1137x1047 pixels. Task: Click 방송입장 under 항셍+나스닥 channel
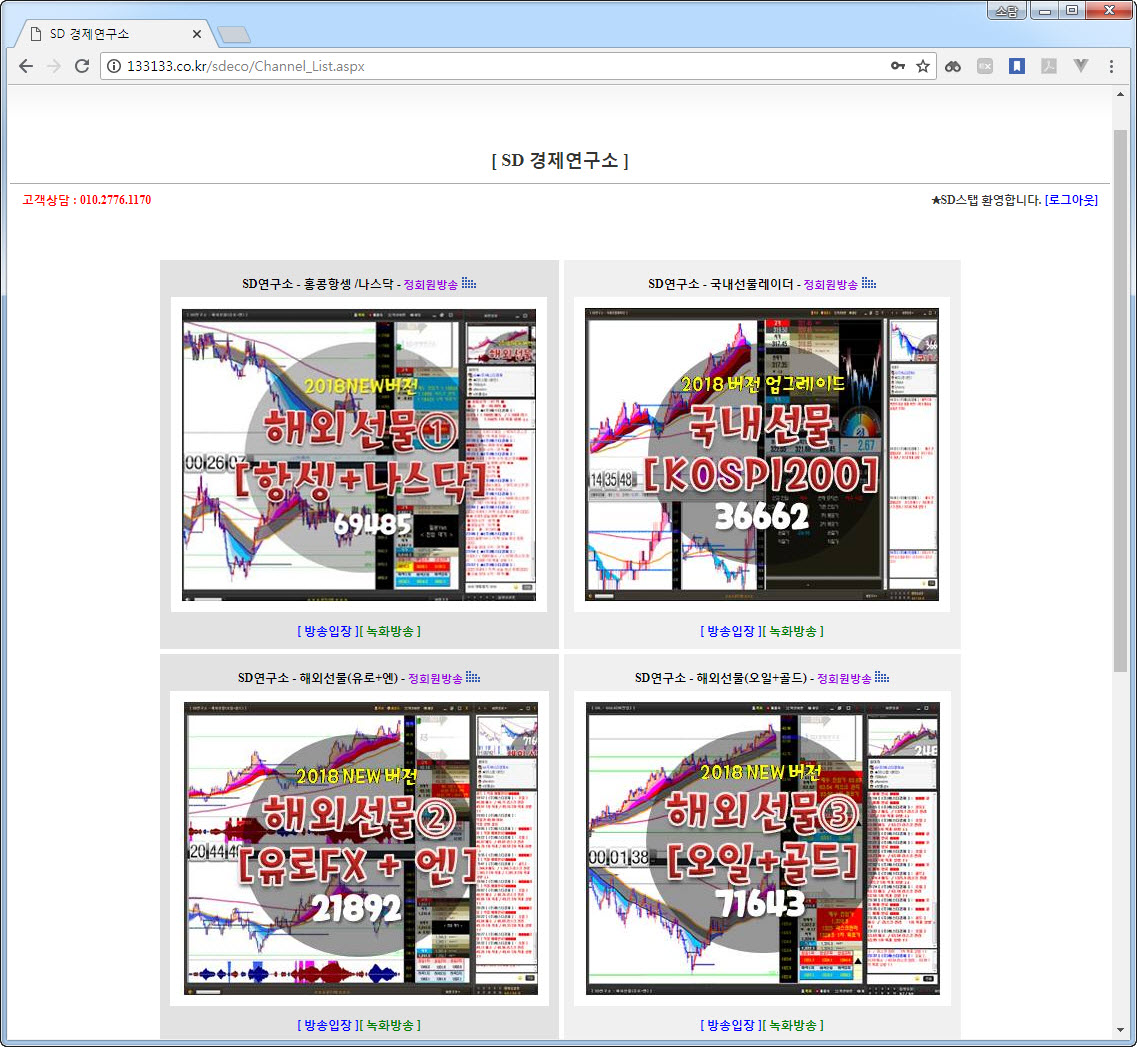tap(328, 631)
